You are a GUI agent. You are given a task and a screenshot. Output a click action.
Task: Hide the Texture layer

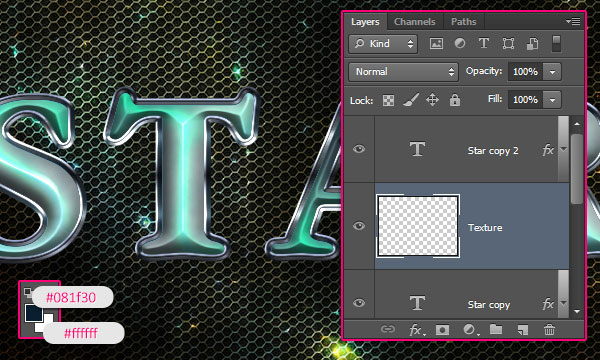click(x=359, y=226)
